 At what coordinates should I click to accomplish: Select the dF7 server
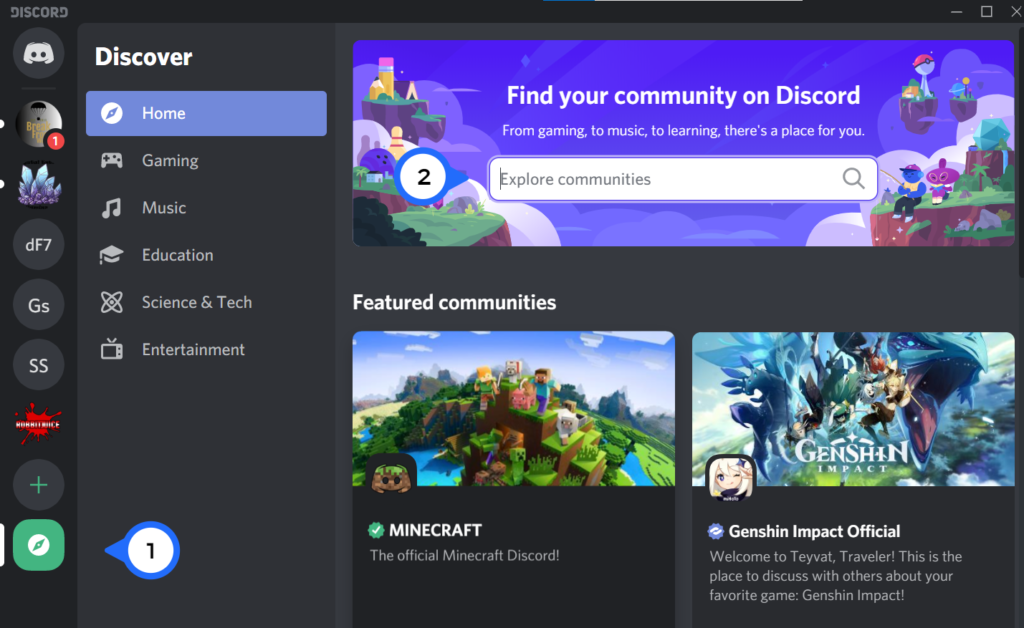(x=38, y=244)
